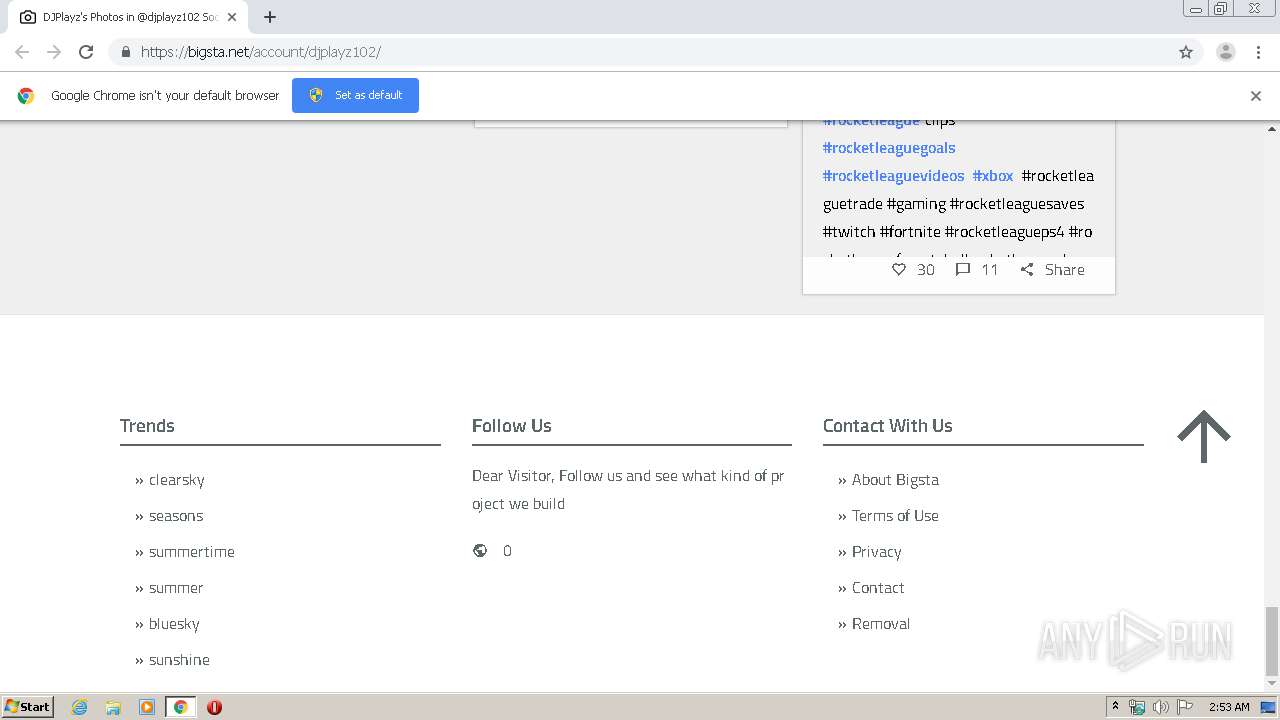Open the #xbox hashtag link
Screen dimensions: 1280x720
(x=993, y=175)
